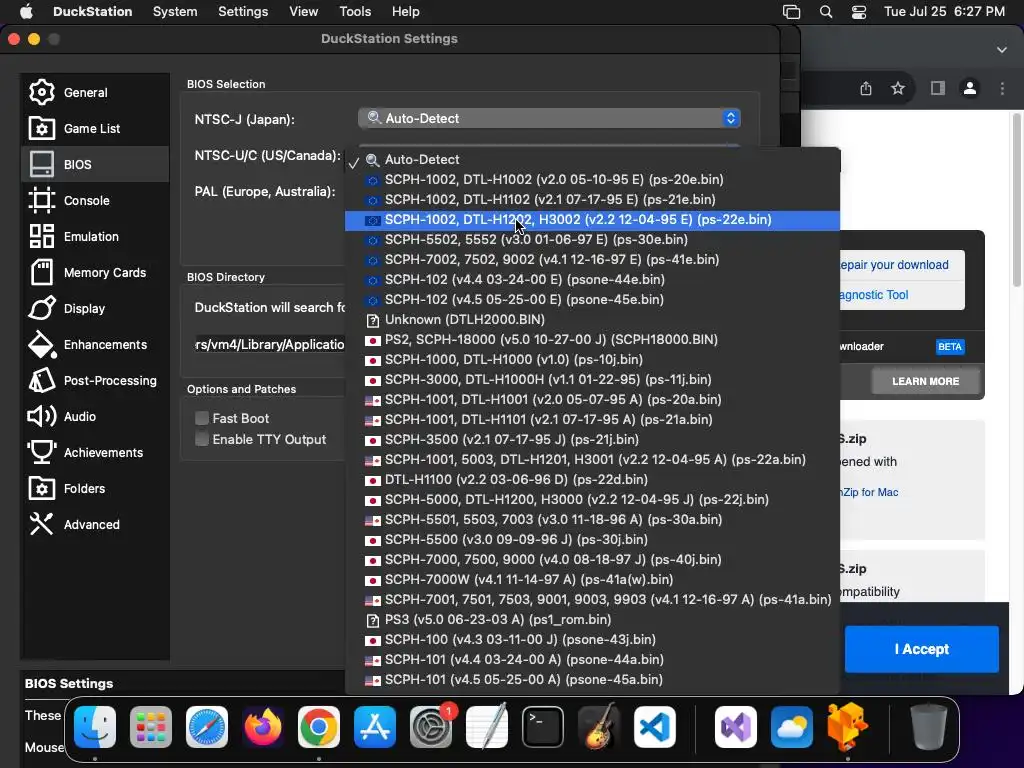Screen dimensions: 1024x768
Task: Select the ps-22j.bin BIOS entry
Action: [x=592, y=500]
